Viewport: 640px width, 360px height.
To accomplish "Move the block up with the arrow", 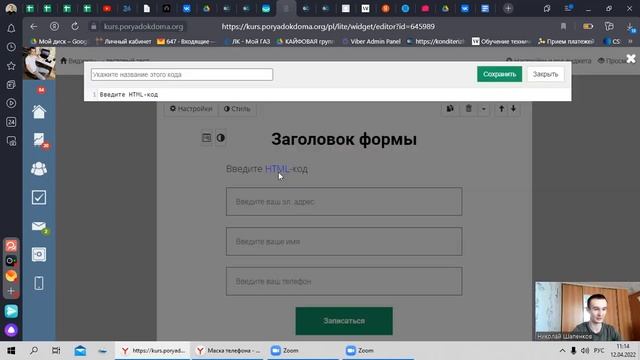I will tap(501, 109).
